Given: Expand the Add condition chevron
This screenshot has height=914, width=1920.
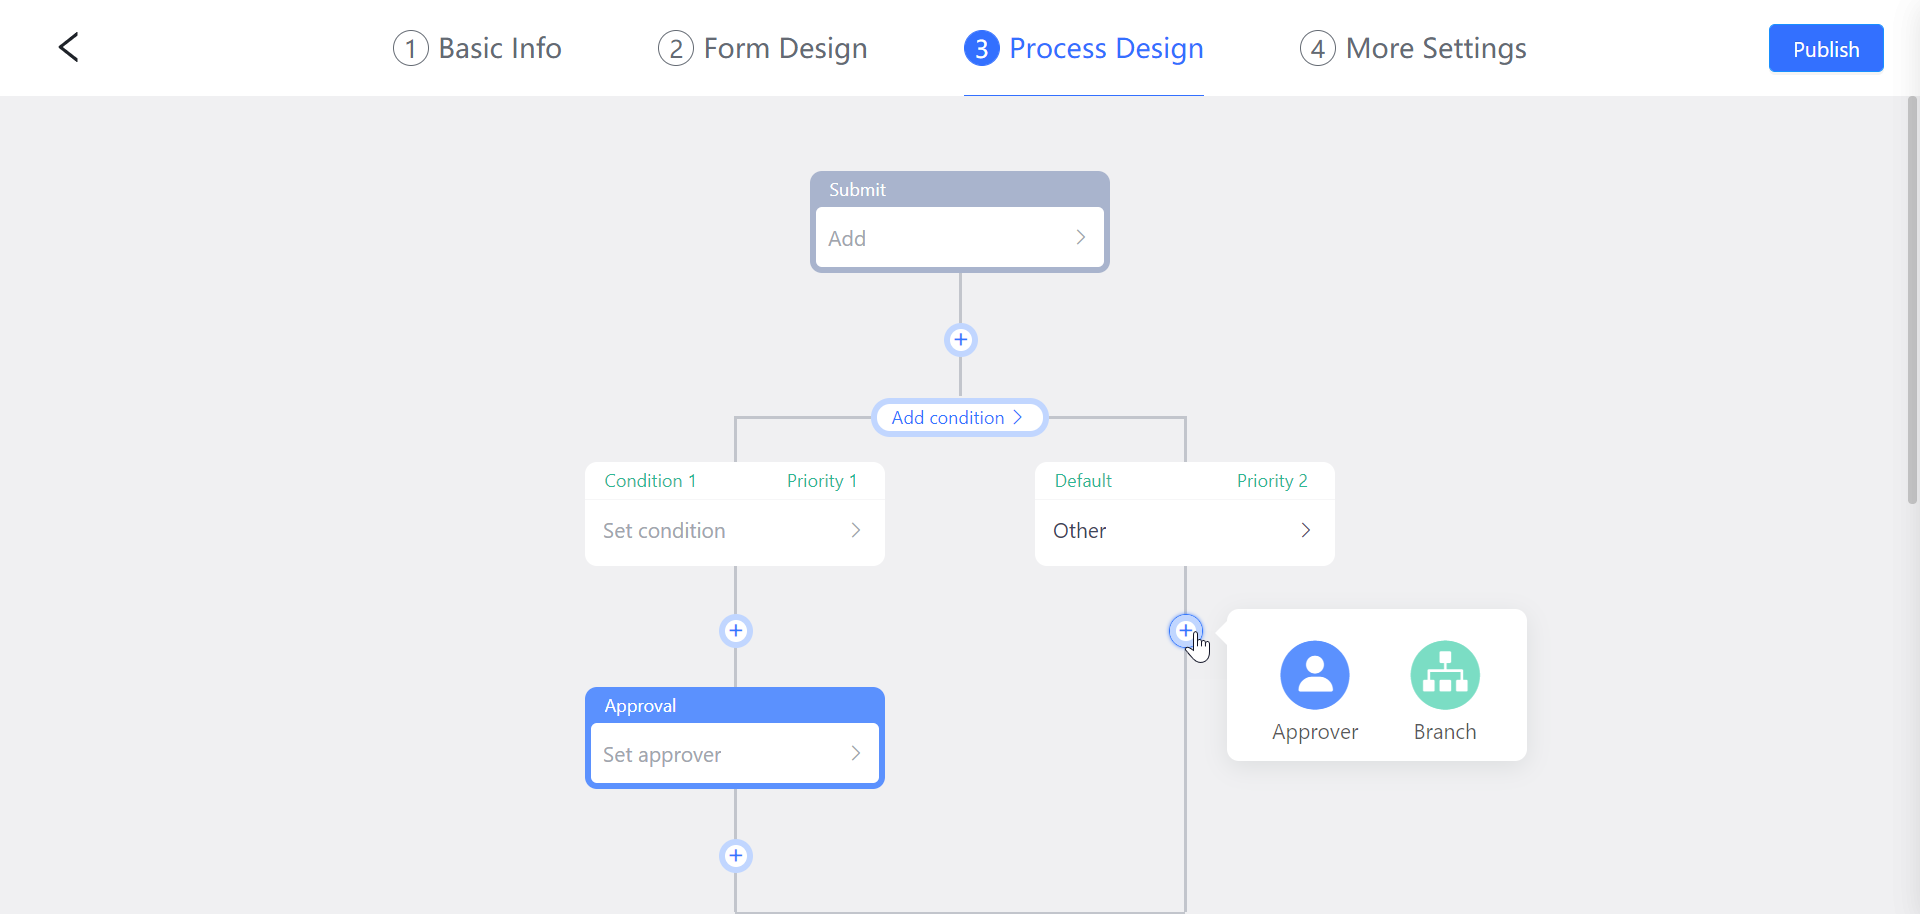Looking at the screenshot, I should [1018, 417].
